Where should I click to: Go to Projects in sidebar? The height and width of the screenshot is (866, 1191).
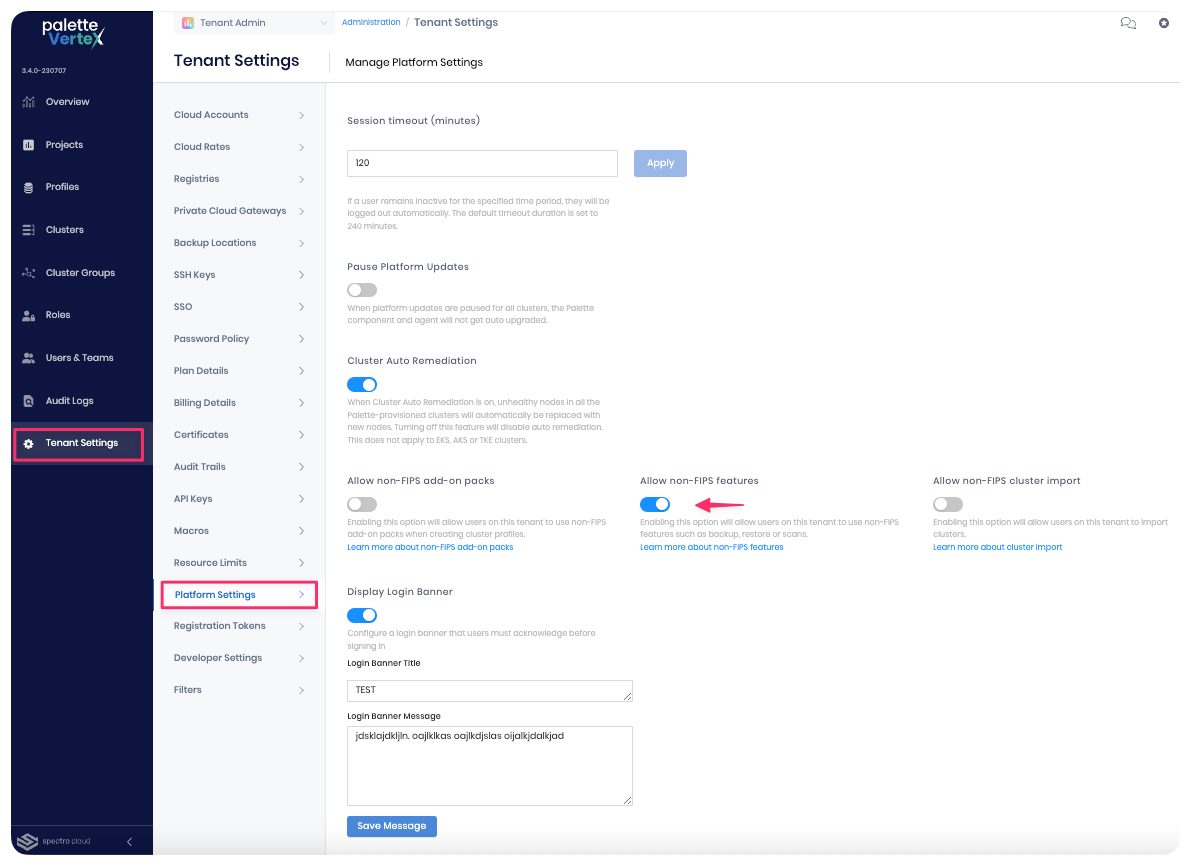point(65,145)
